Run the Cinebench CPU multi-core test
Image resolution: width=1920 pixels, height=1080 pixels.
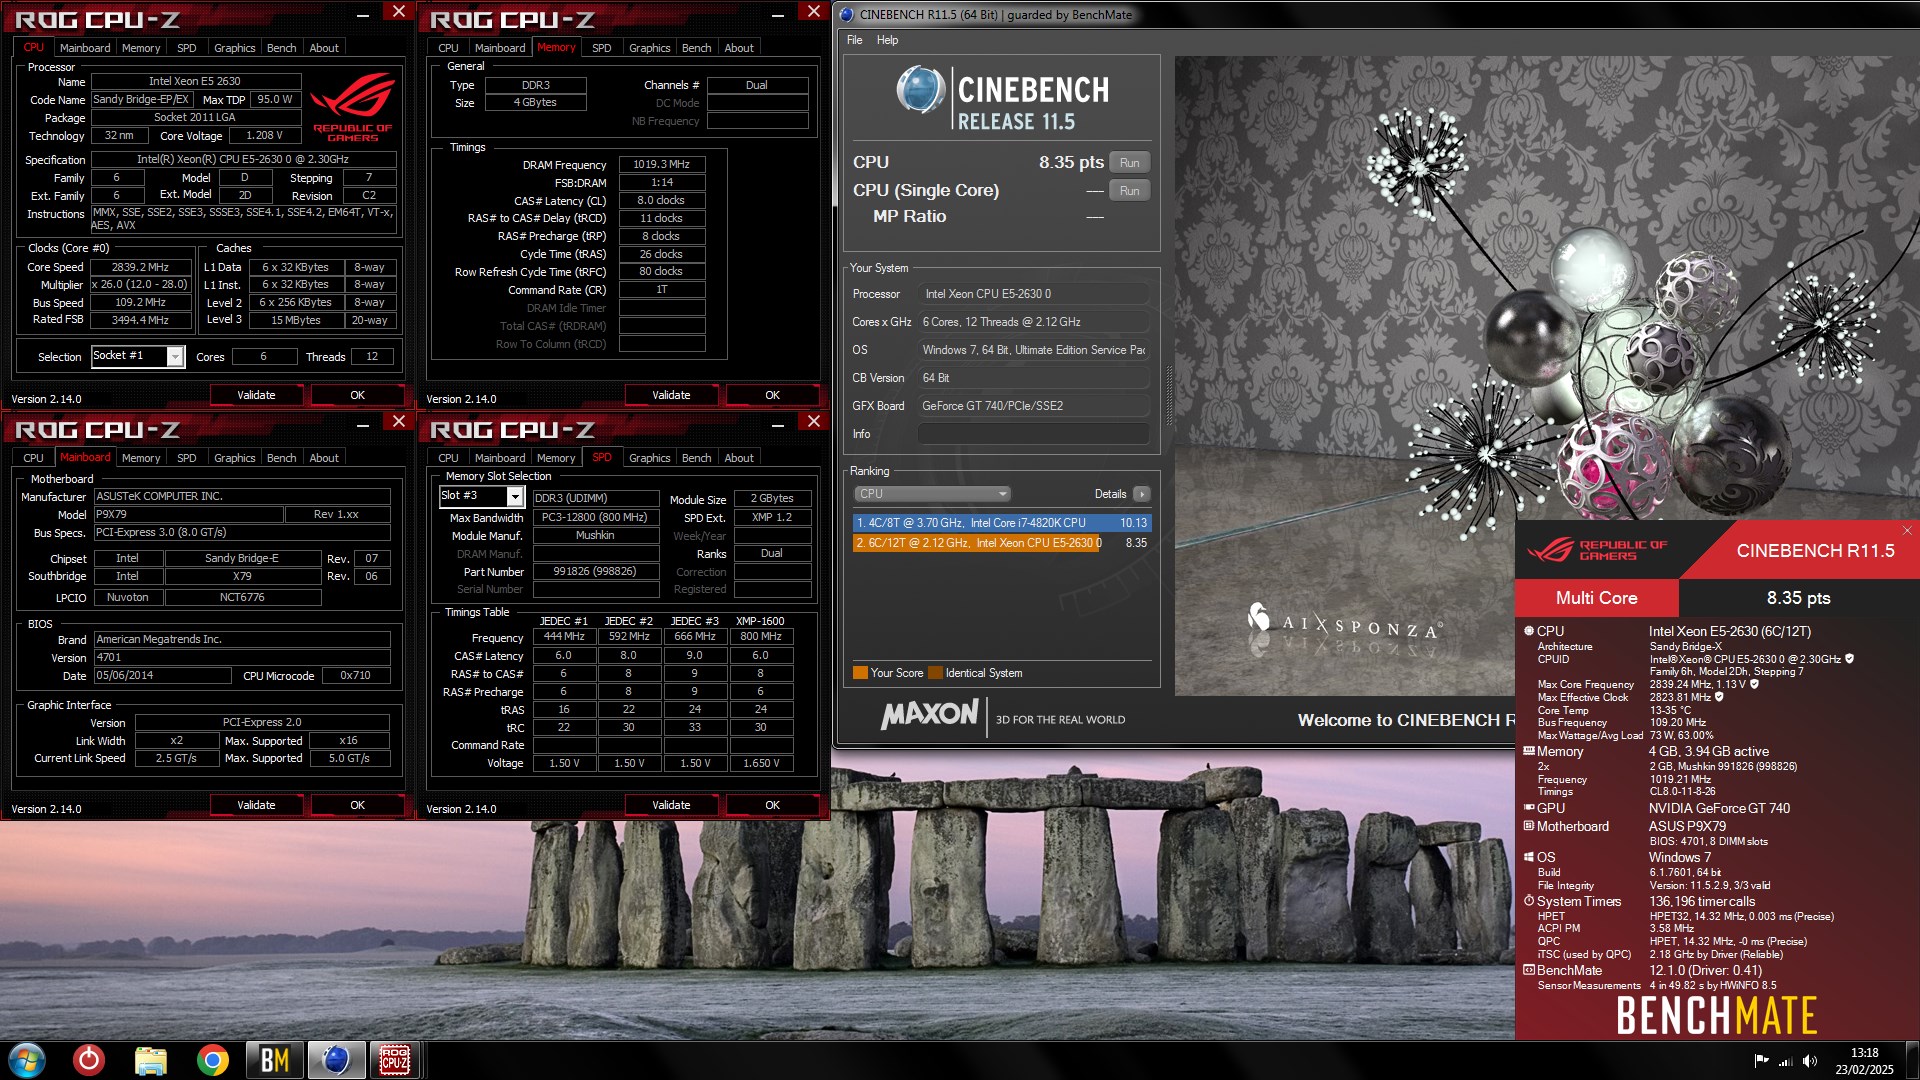(x=1129, y=163)
